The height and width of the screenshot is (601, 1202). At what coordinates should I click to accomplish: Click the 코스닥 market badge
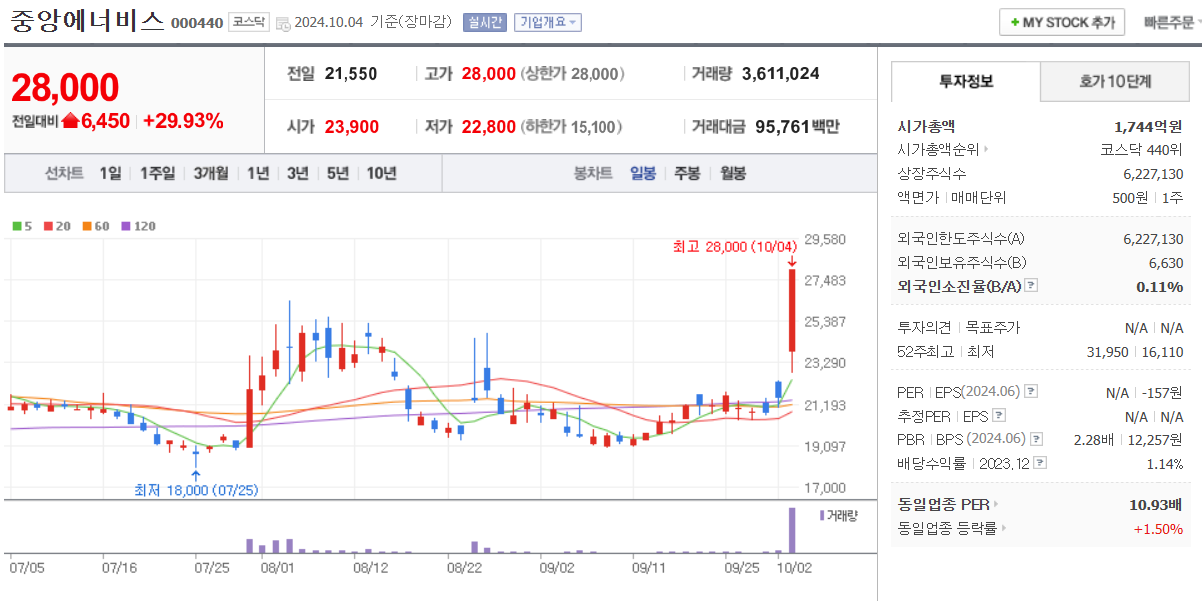pyautogui.click(x=248, y=22)
